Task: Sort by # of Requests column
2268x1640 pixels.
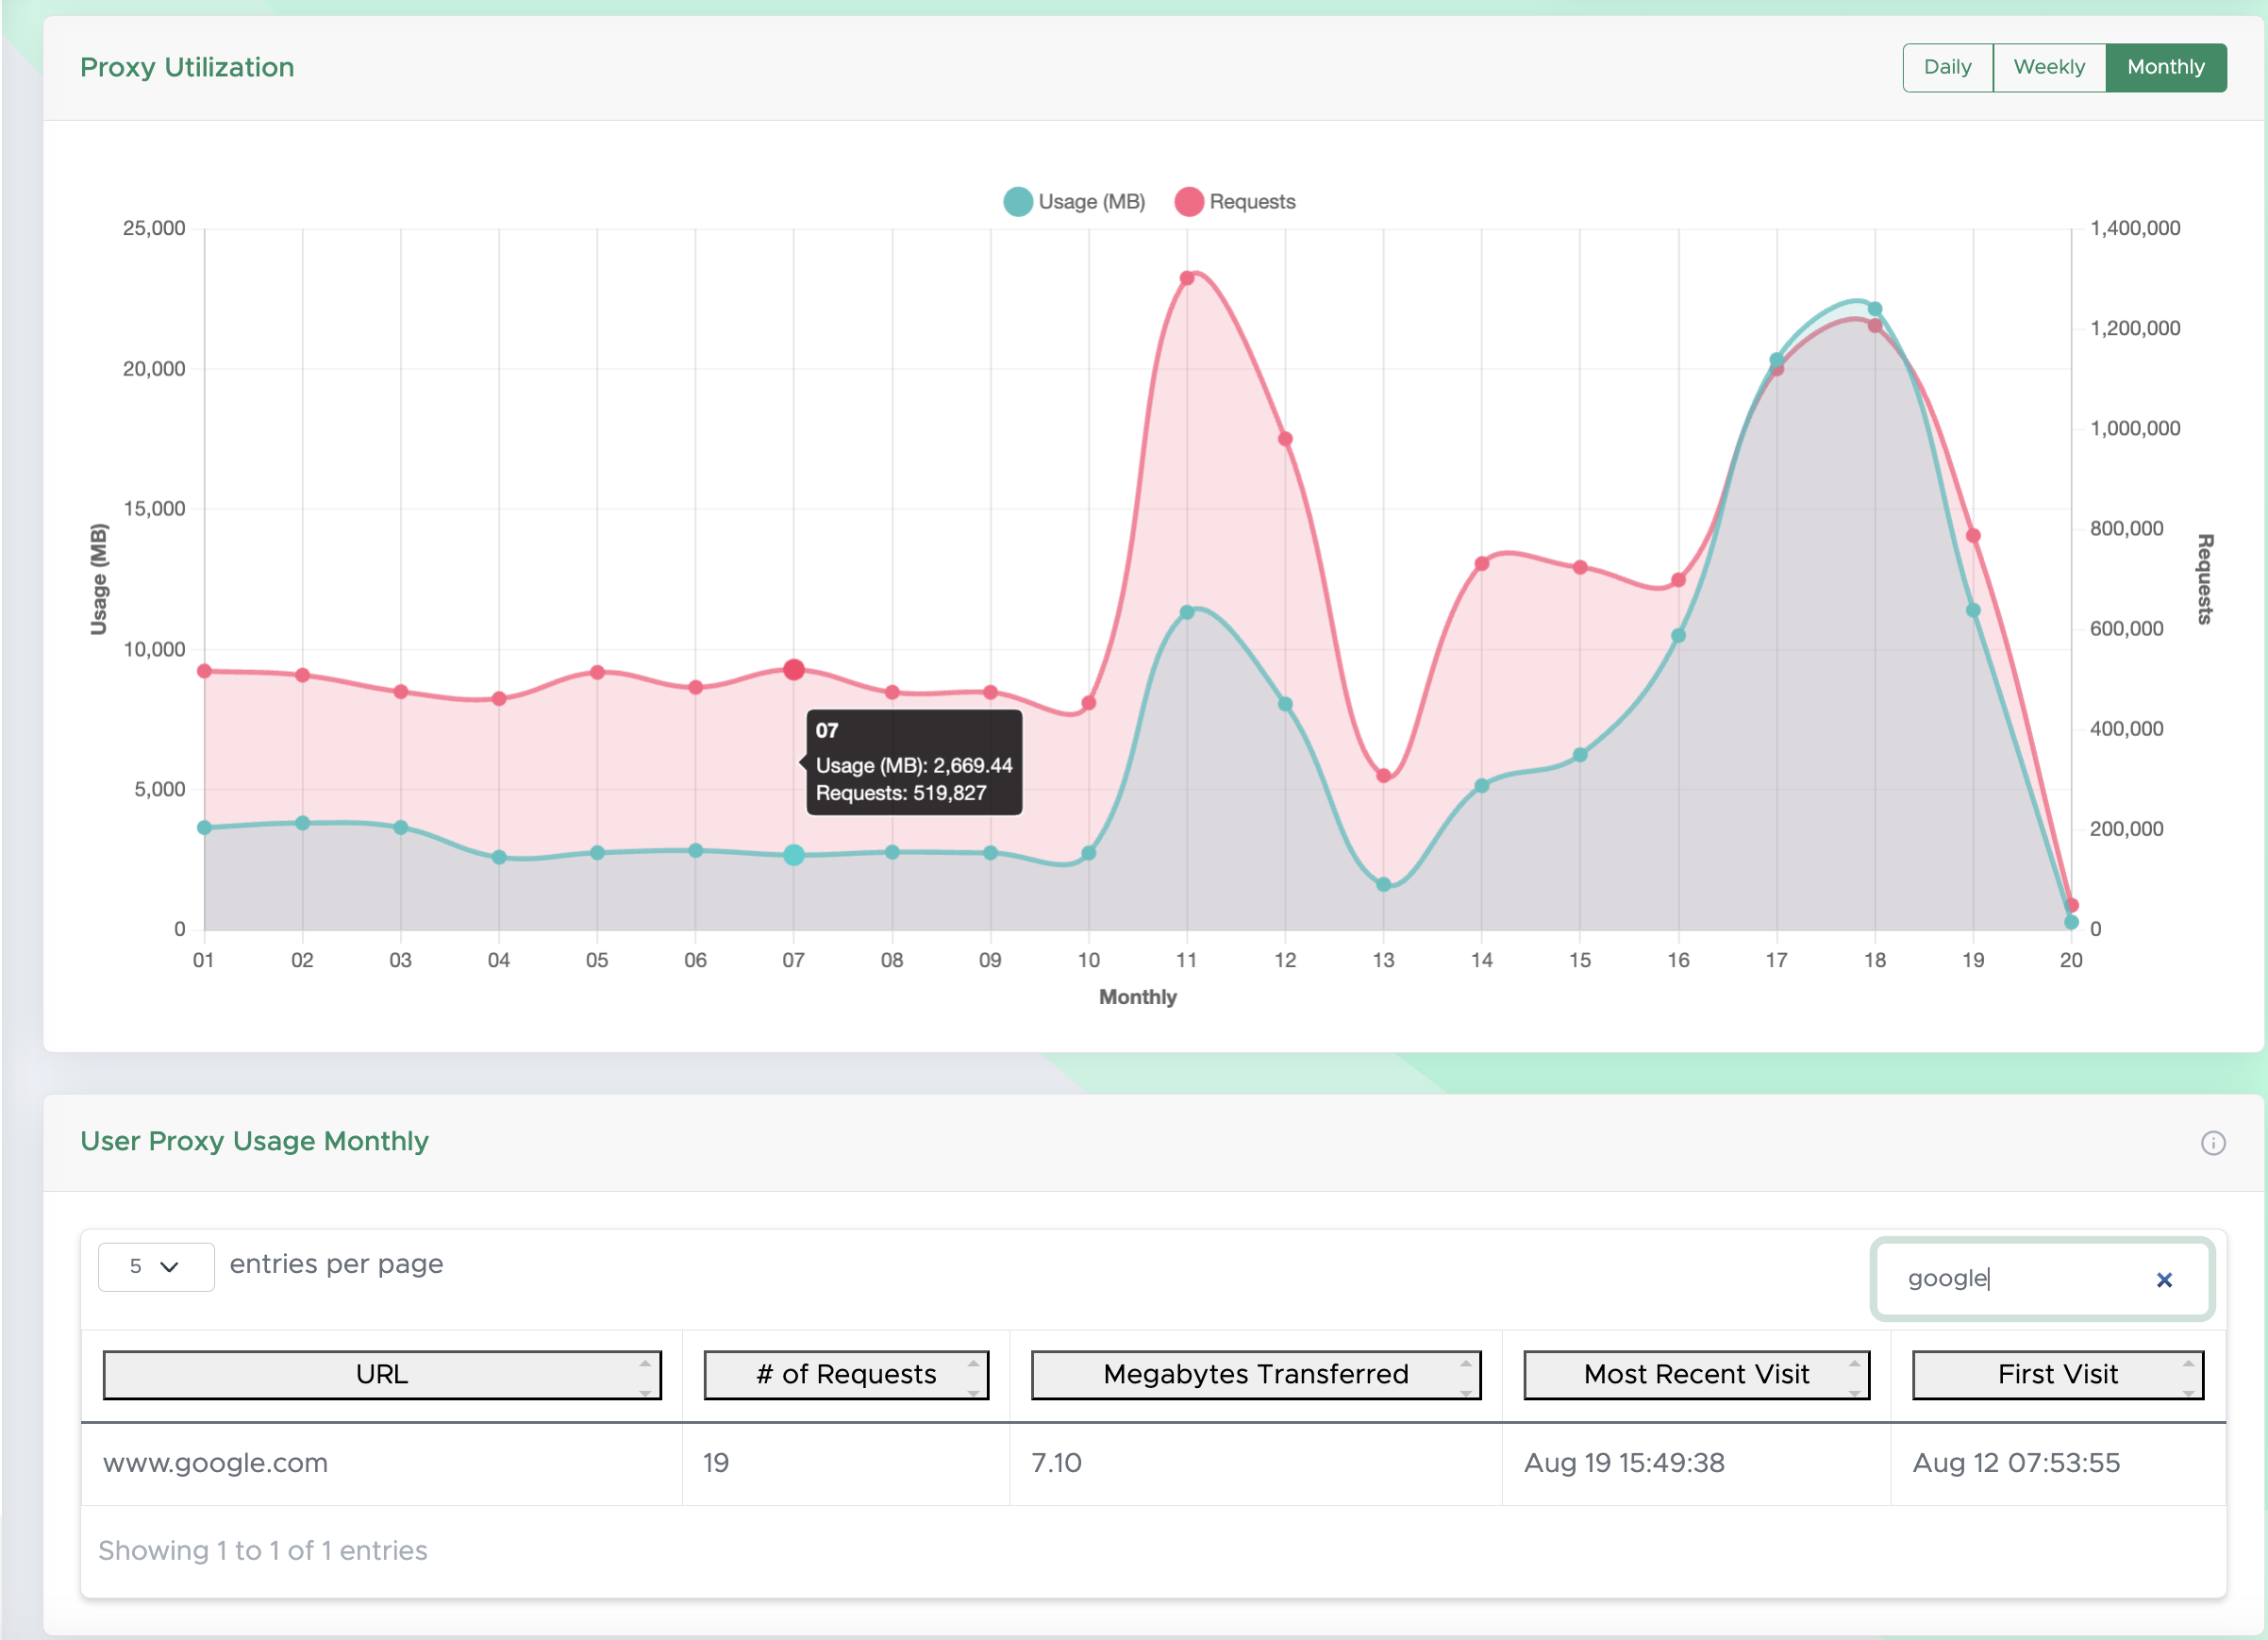Action: [x=846, y=1375]
